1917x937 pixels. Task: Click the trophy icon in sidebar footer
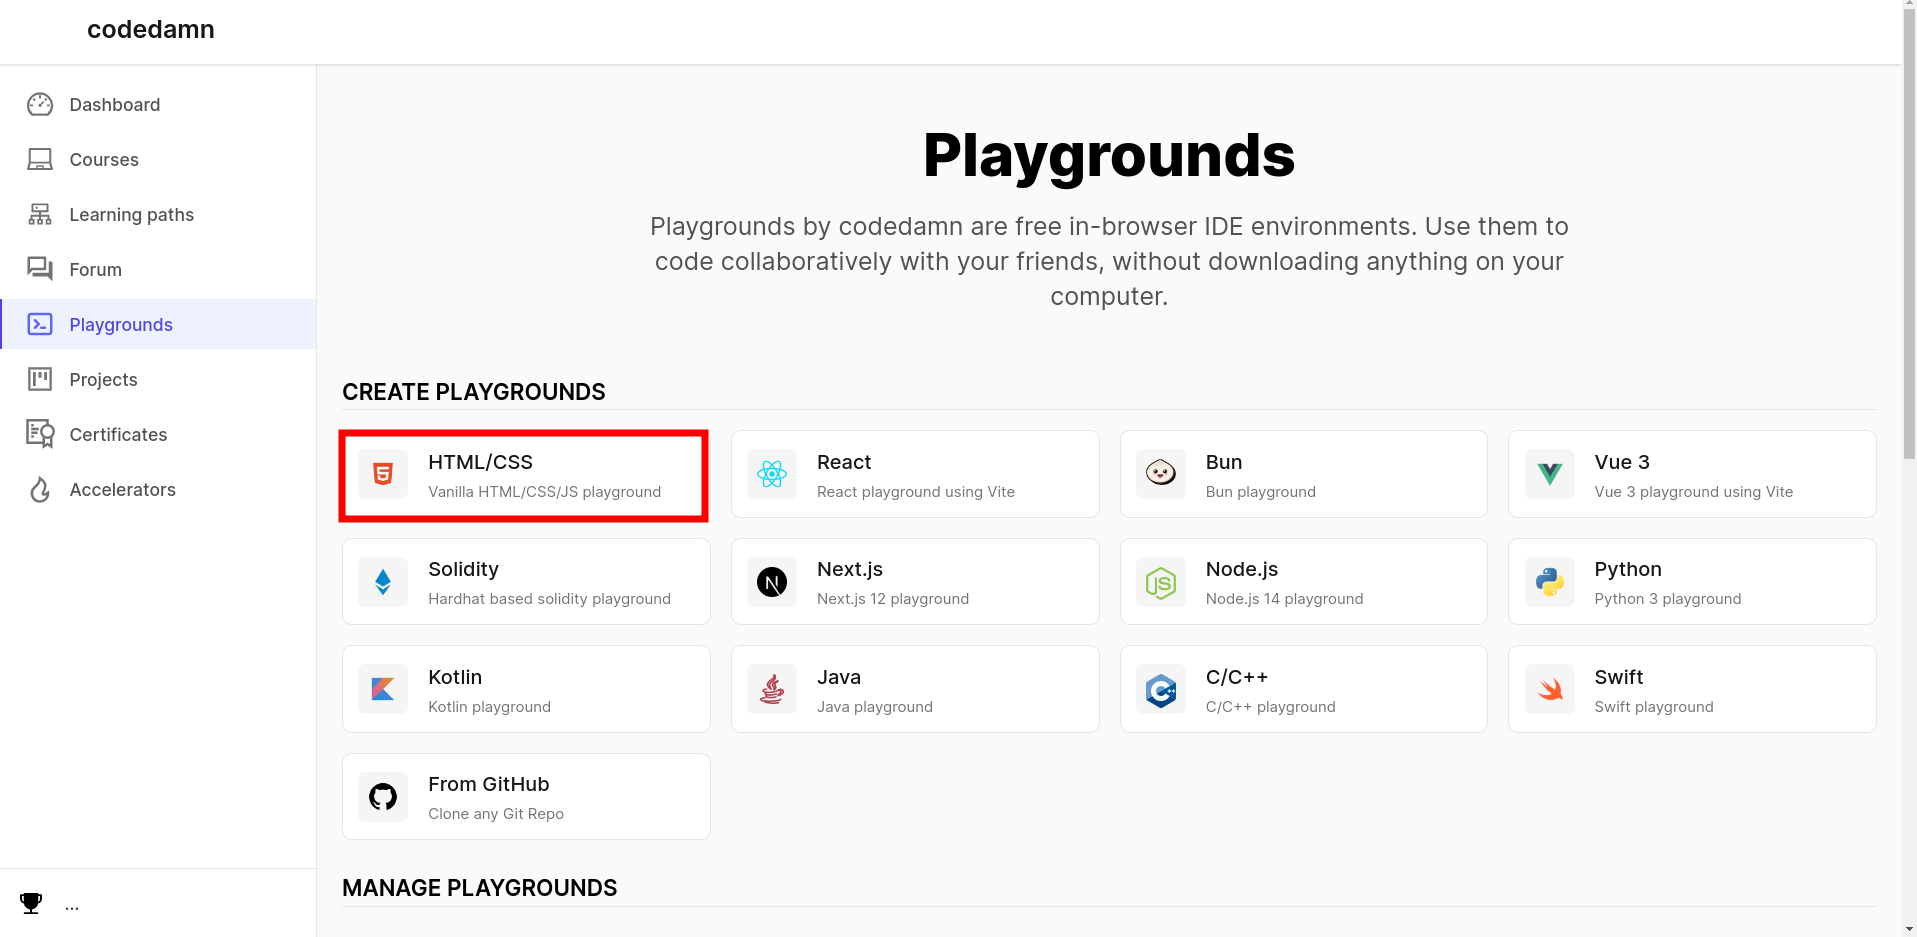coord(31,904)
